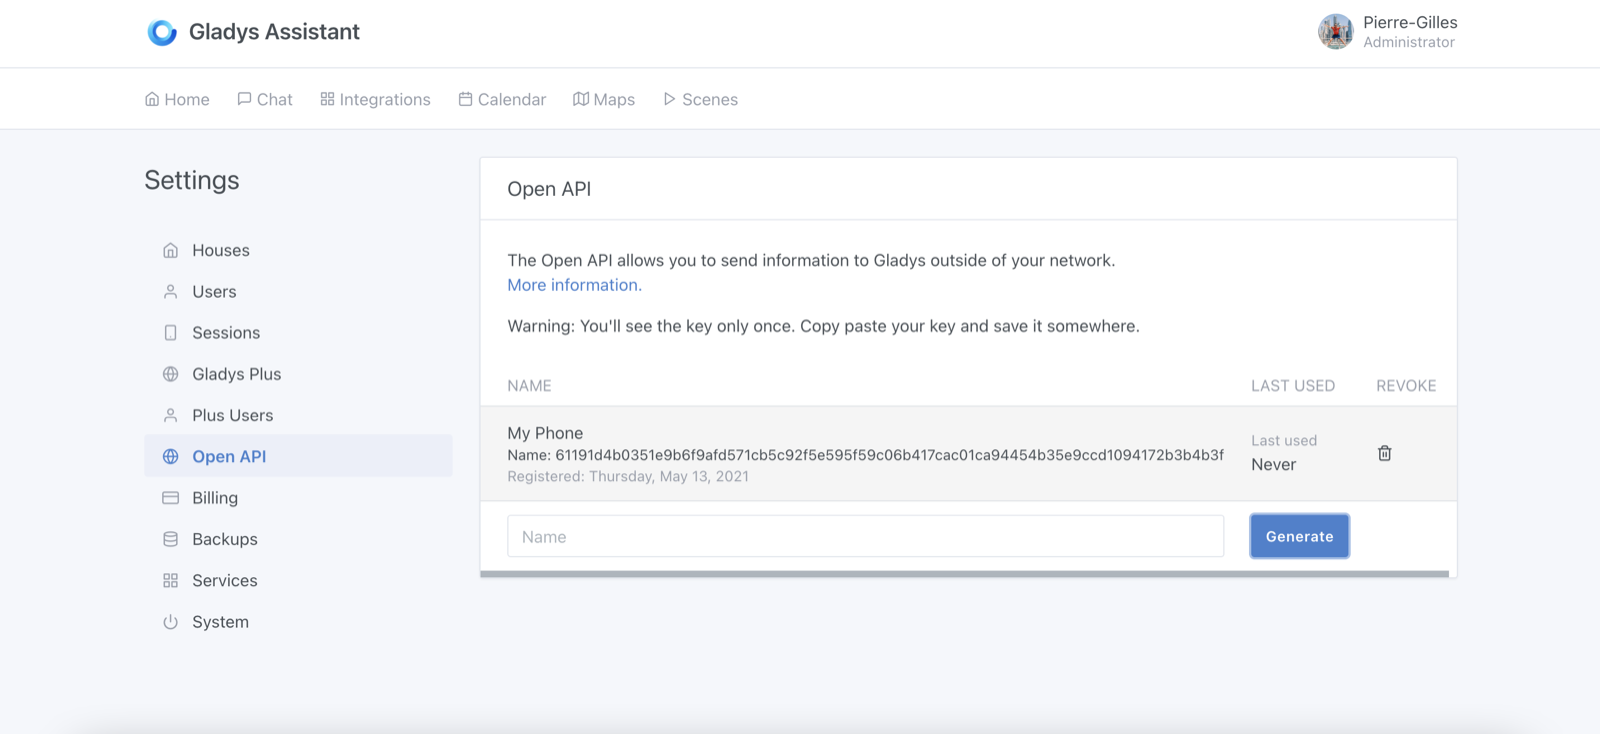Image resolution: width=1600 pixels, height=734 pixels.
Task: Click the Users person icon
Action: click(171, 291)
